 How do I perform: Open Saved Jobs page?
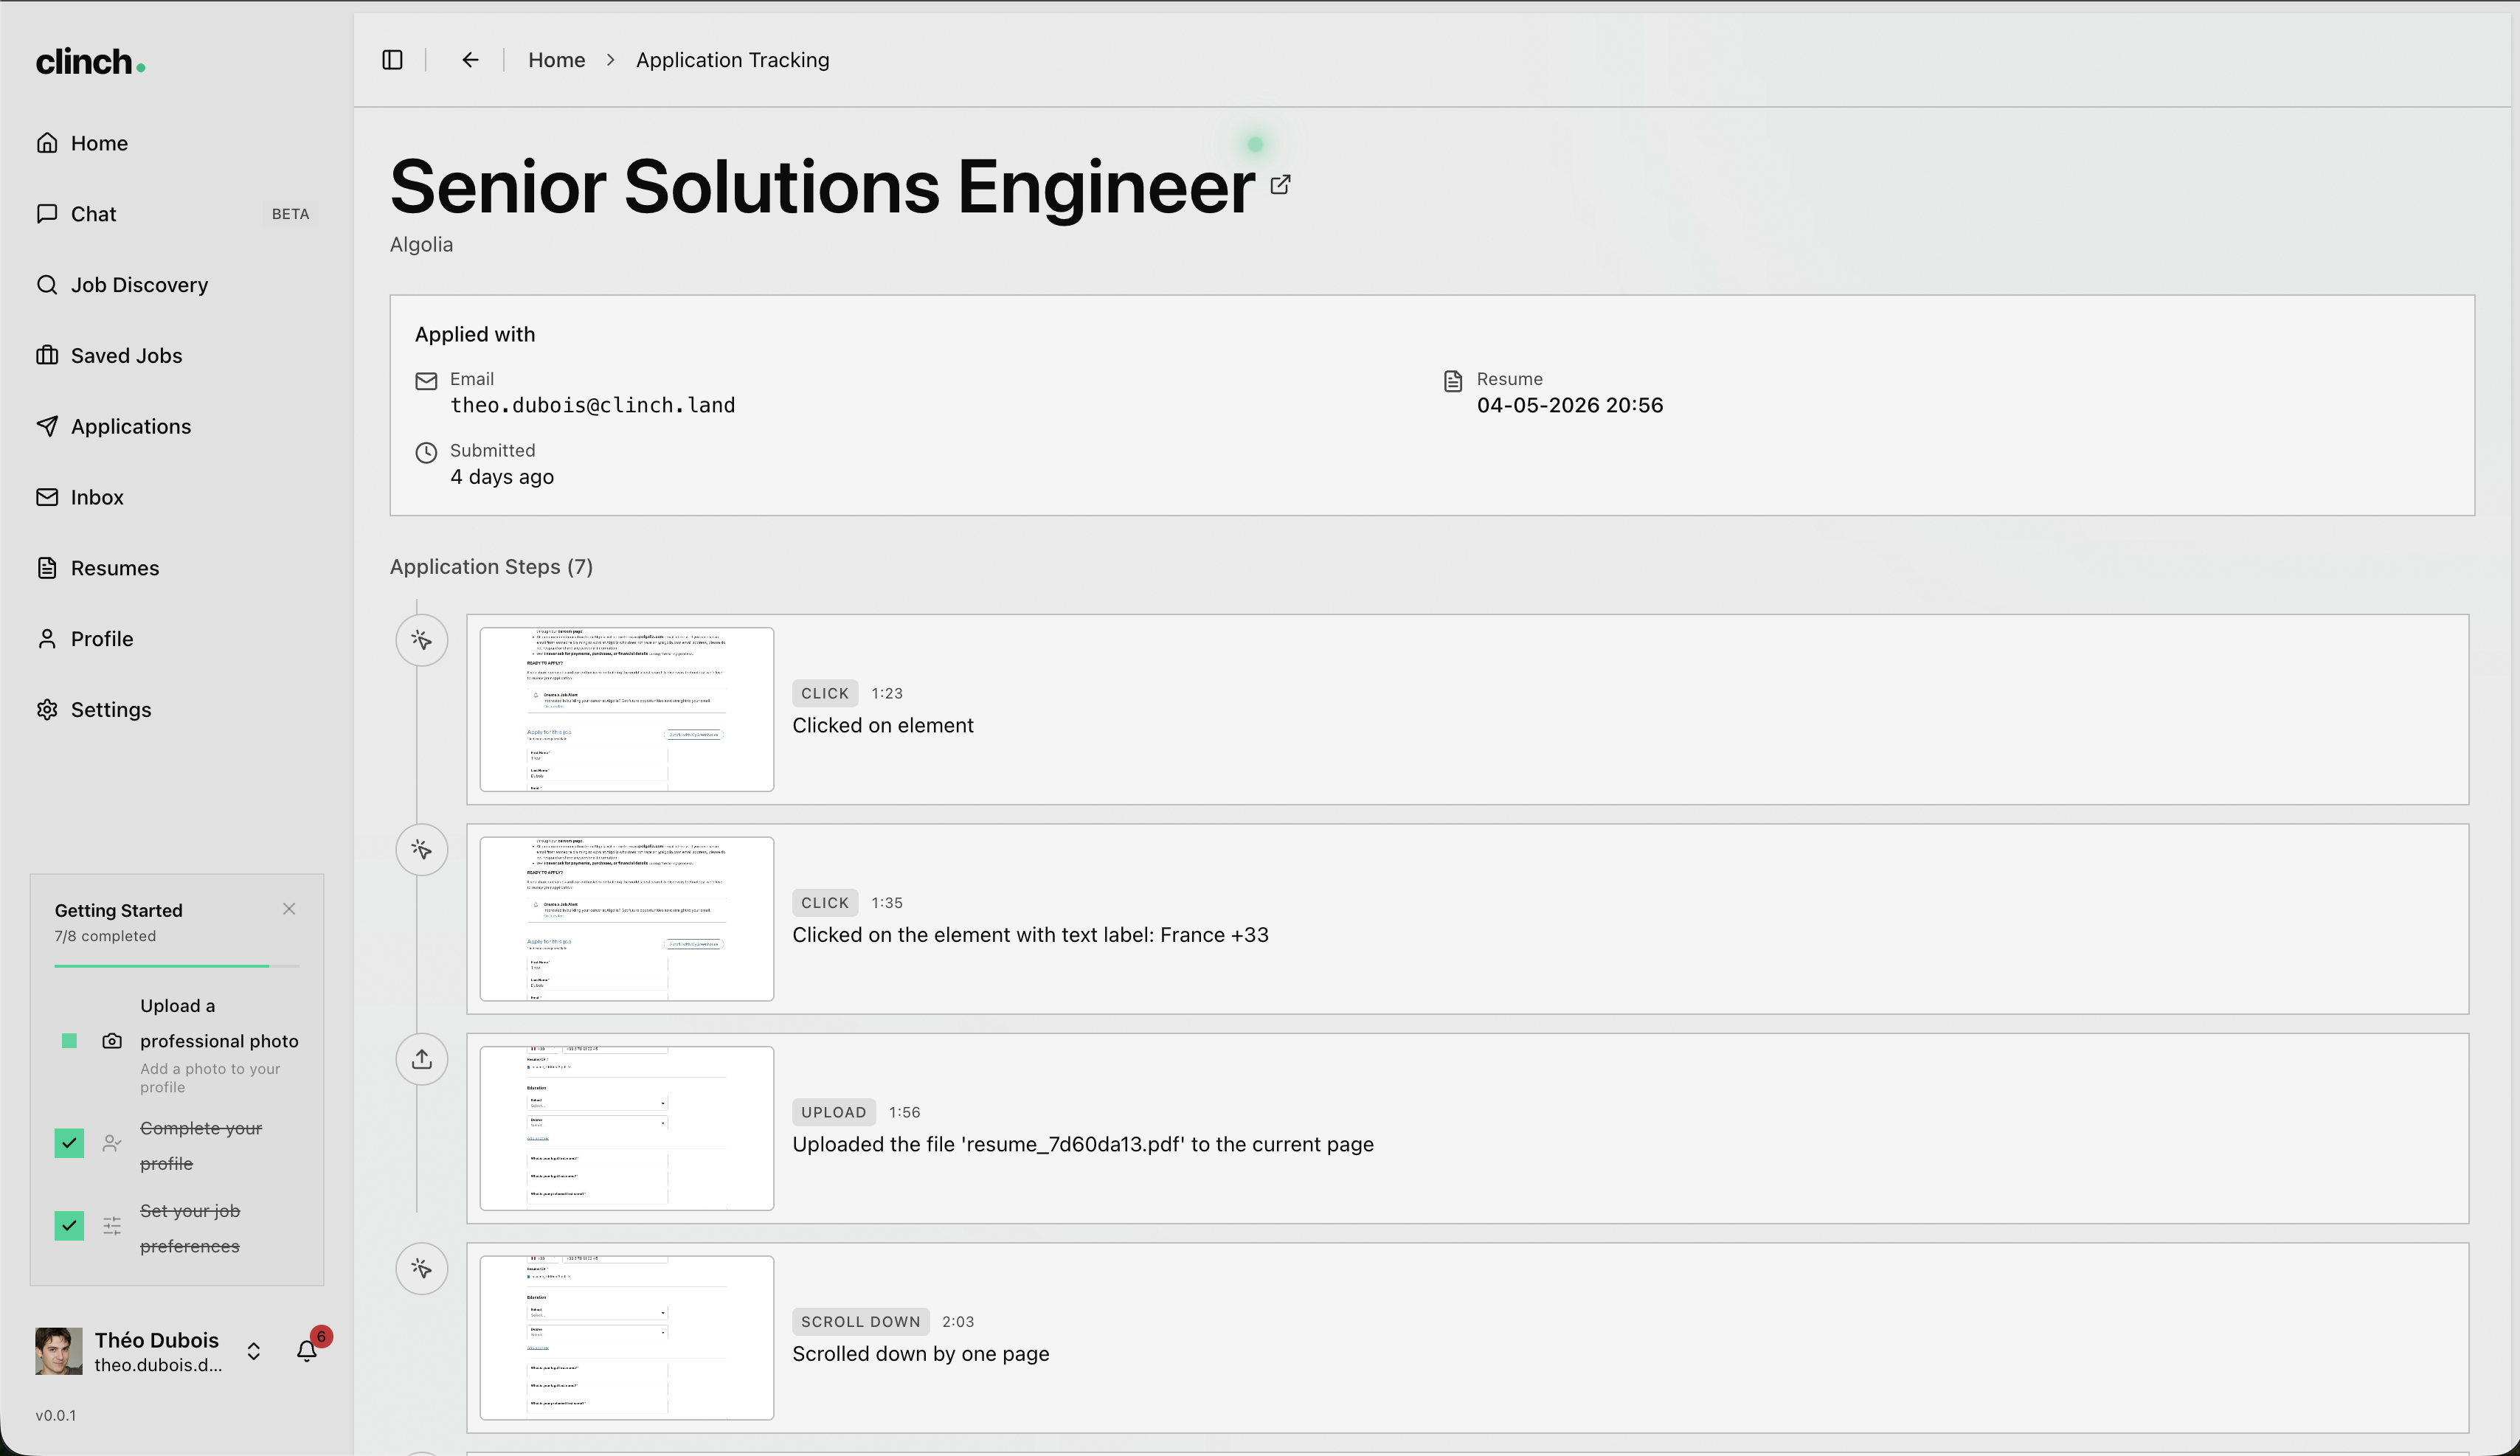tap(177, 356)
